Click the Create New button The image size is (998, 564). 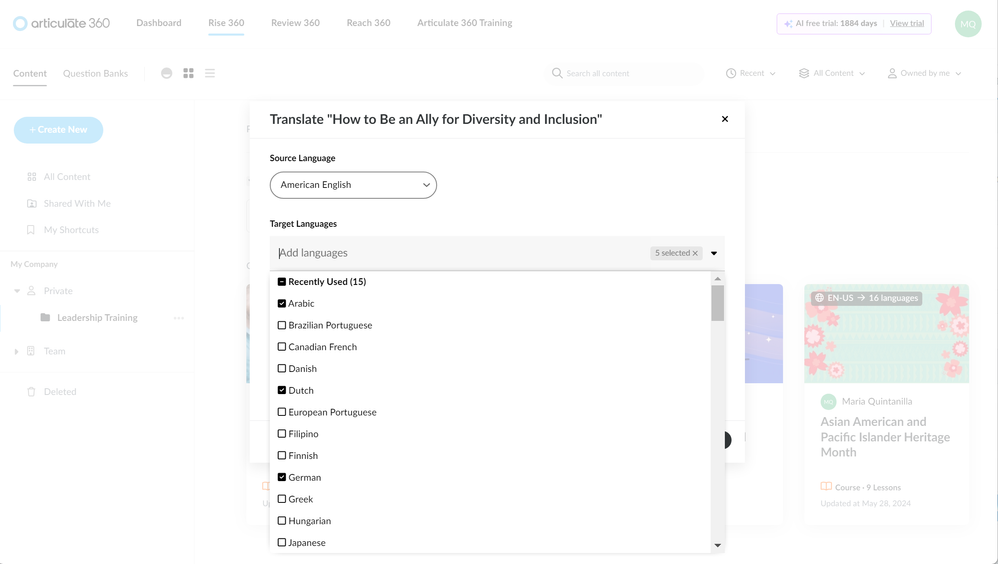[x=58, y=130]
